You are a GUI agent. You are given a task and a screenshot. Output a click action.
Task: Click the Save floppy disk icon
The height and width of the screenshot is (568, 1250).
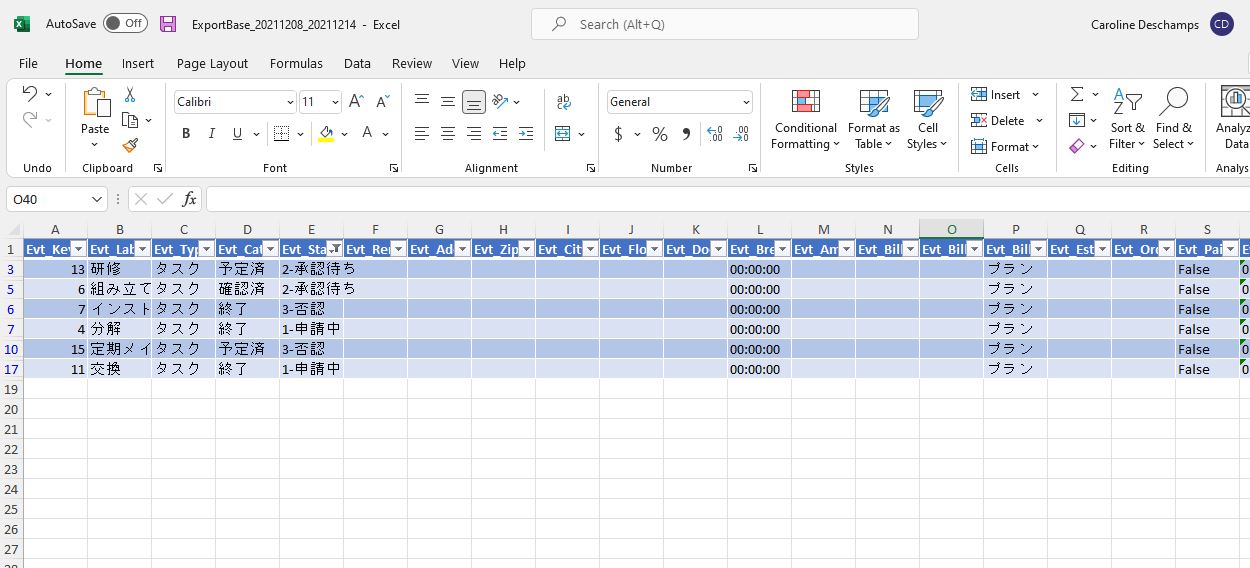pyautogui.click(x=168, y=24)
